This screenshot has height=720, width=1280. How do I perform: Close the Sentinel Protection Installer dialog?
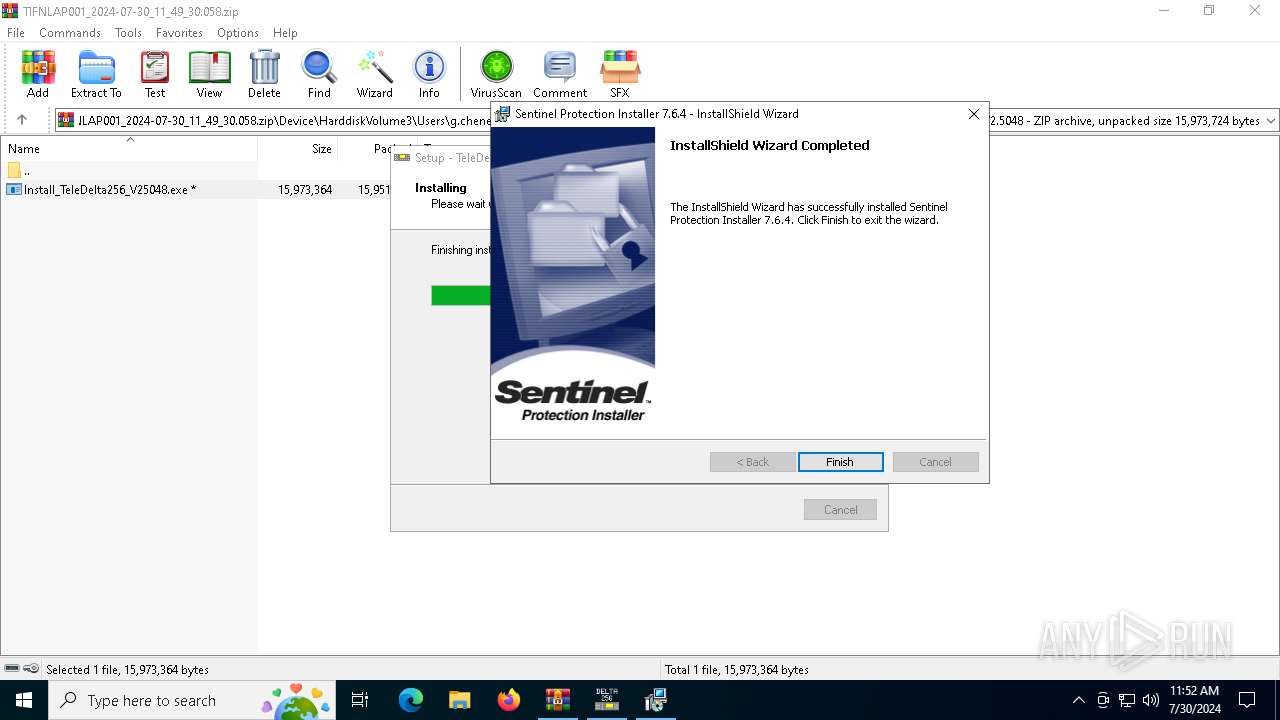pyautogui.click(x=973, y=114)
